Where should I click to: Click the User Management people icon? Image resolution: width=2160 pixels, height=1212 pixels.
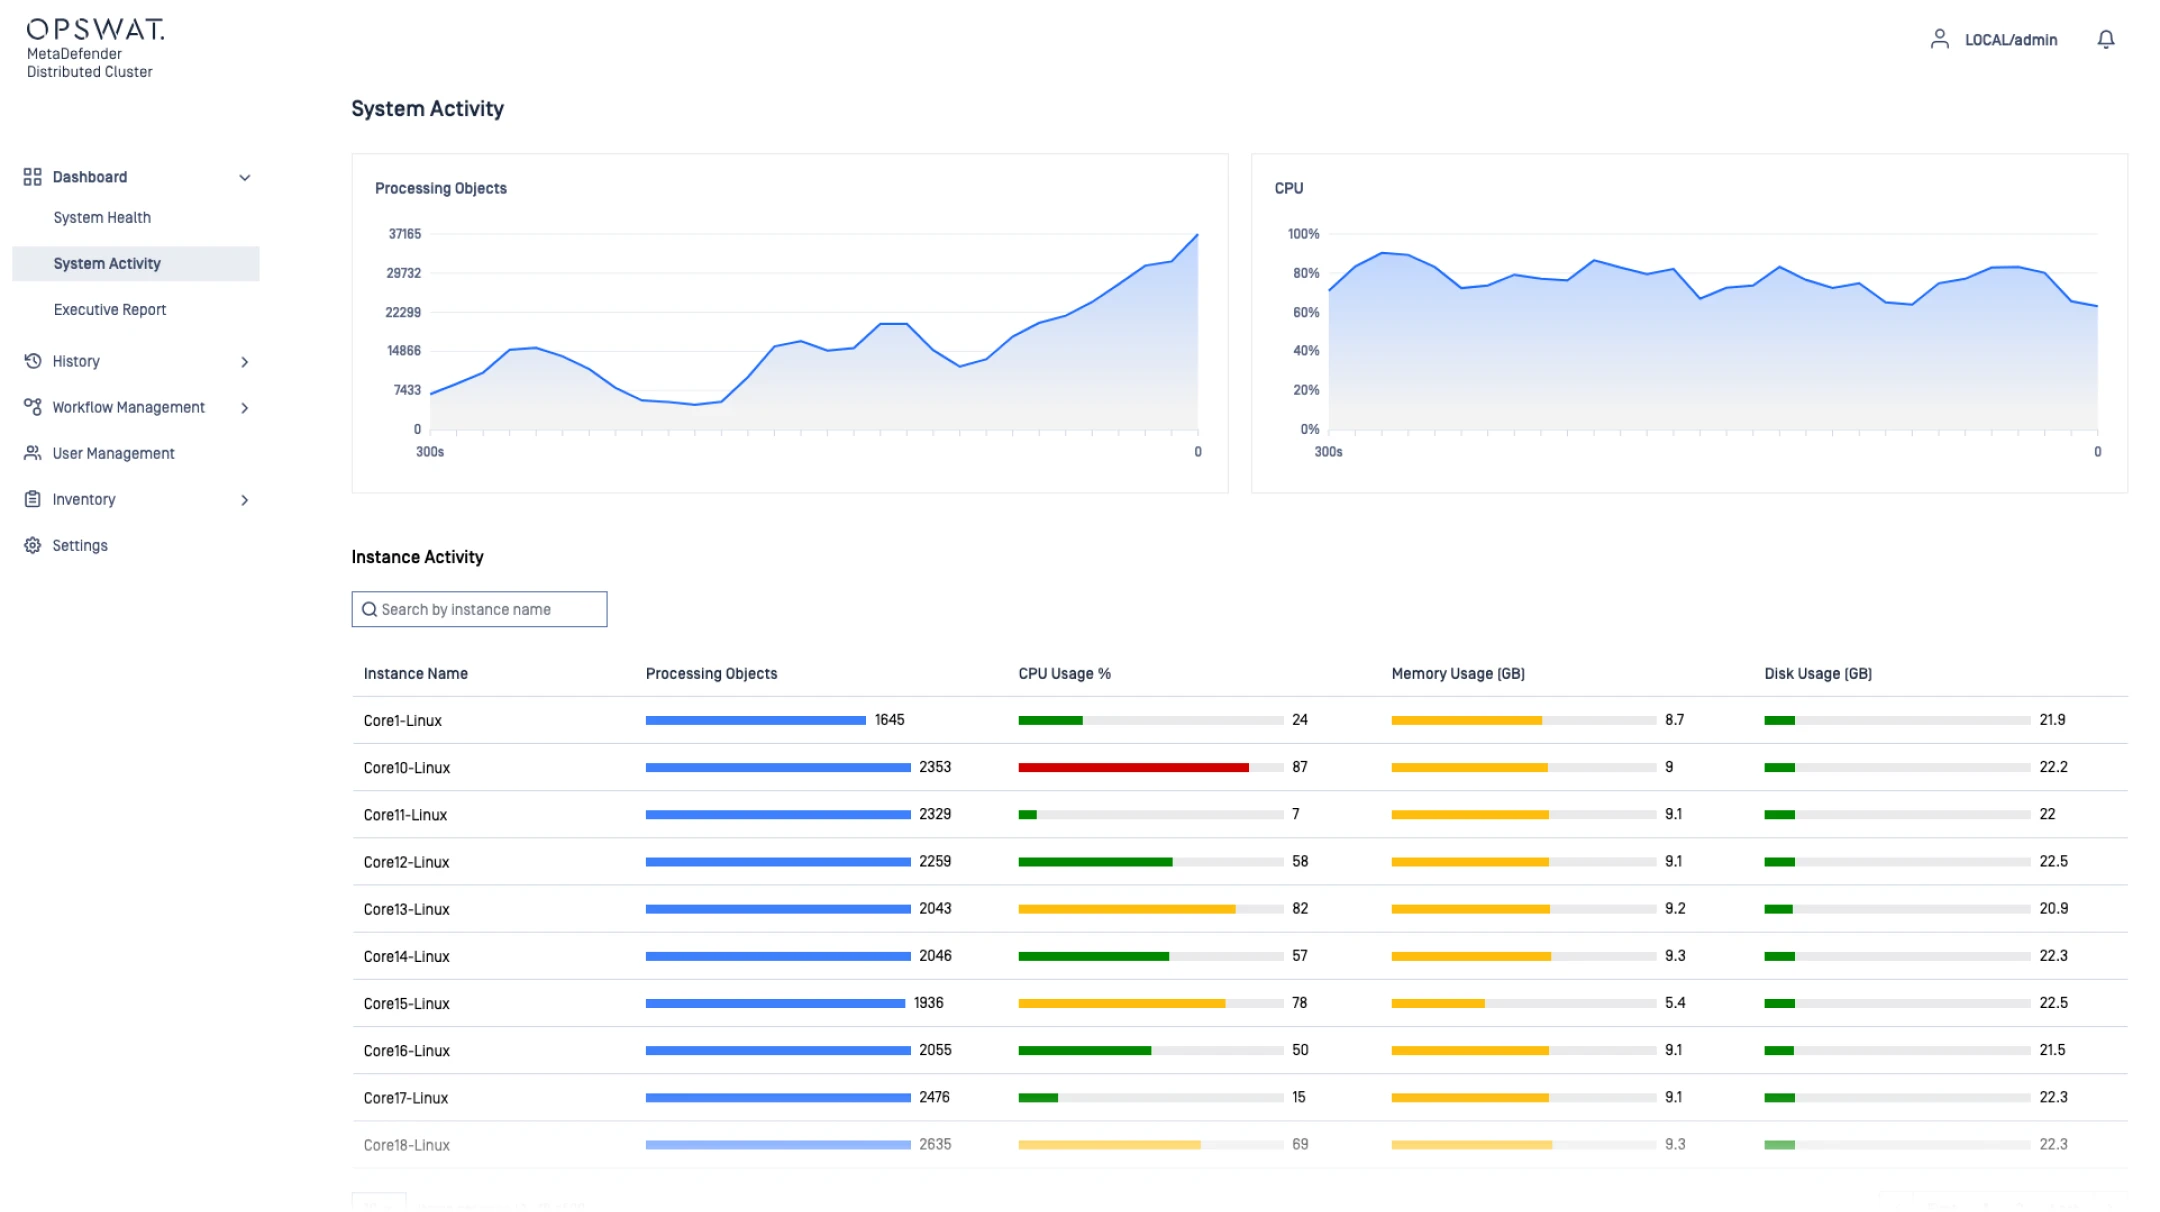pos(32,453)
